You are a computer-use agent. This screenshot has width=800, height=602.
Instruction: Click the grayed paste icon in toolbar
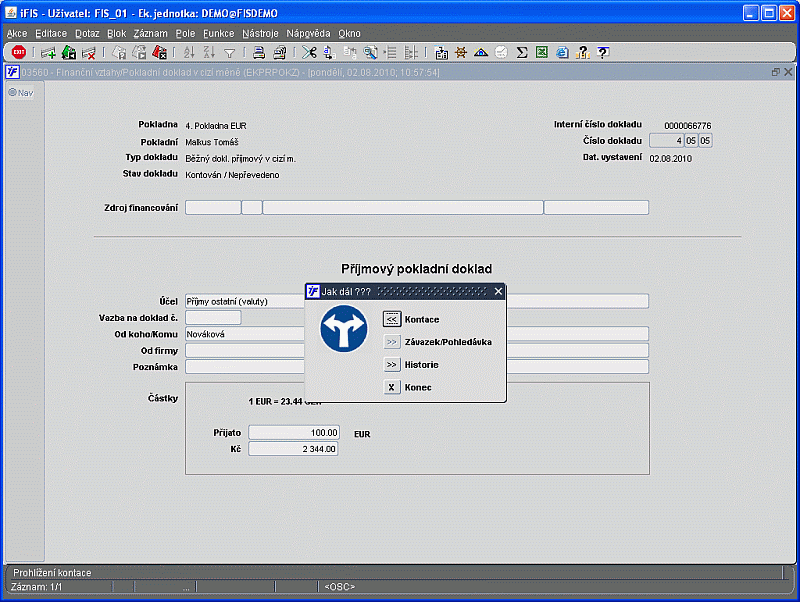coord(350,52)
